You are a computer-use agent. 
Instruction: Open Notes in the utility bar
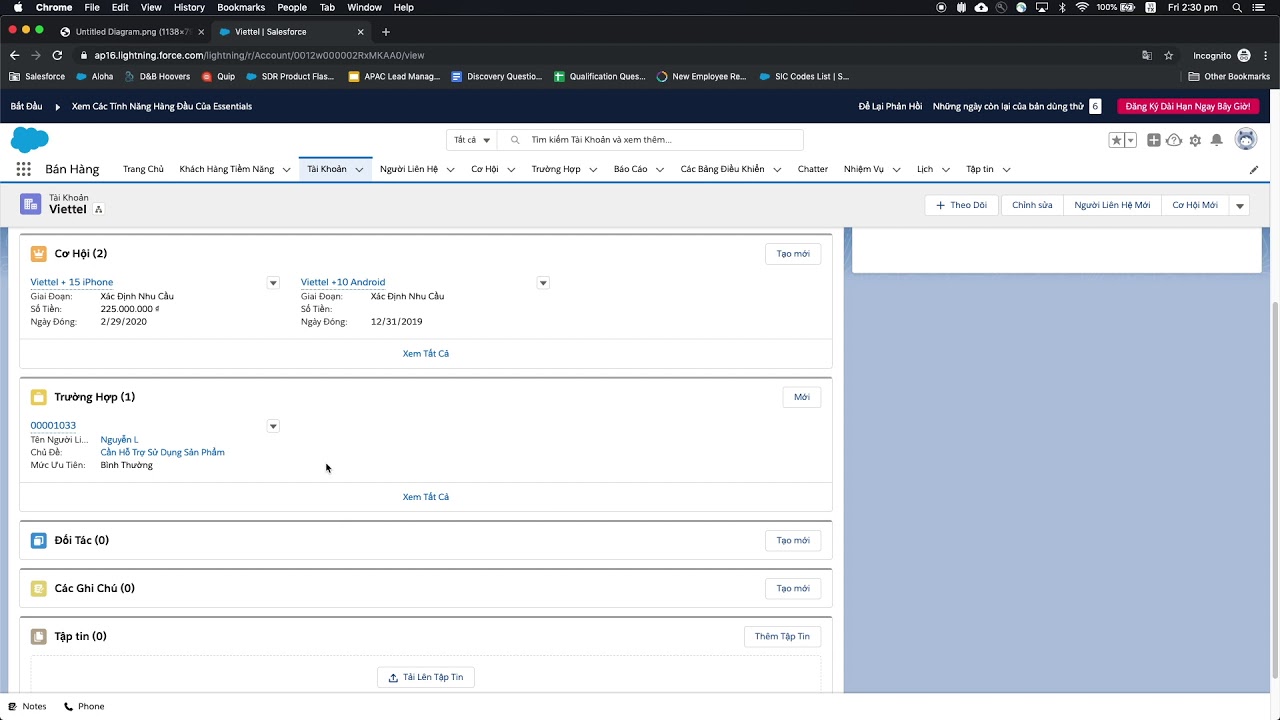[x=28, y=706]
